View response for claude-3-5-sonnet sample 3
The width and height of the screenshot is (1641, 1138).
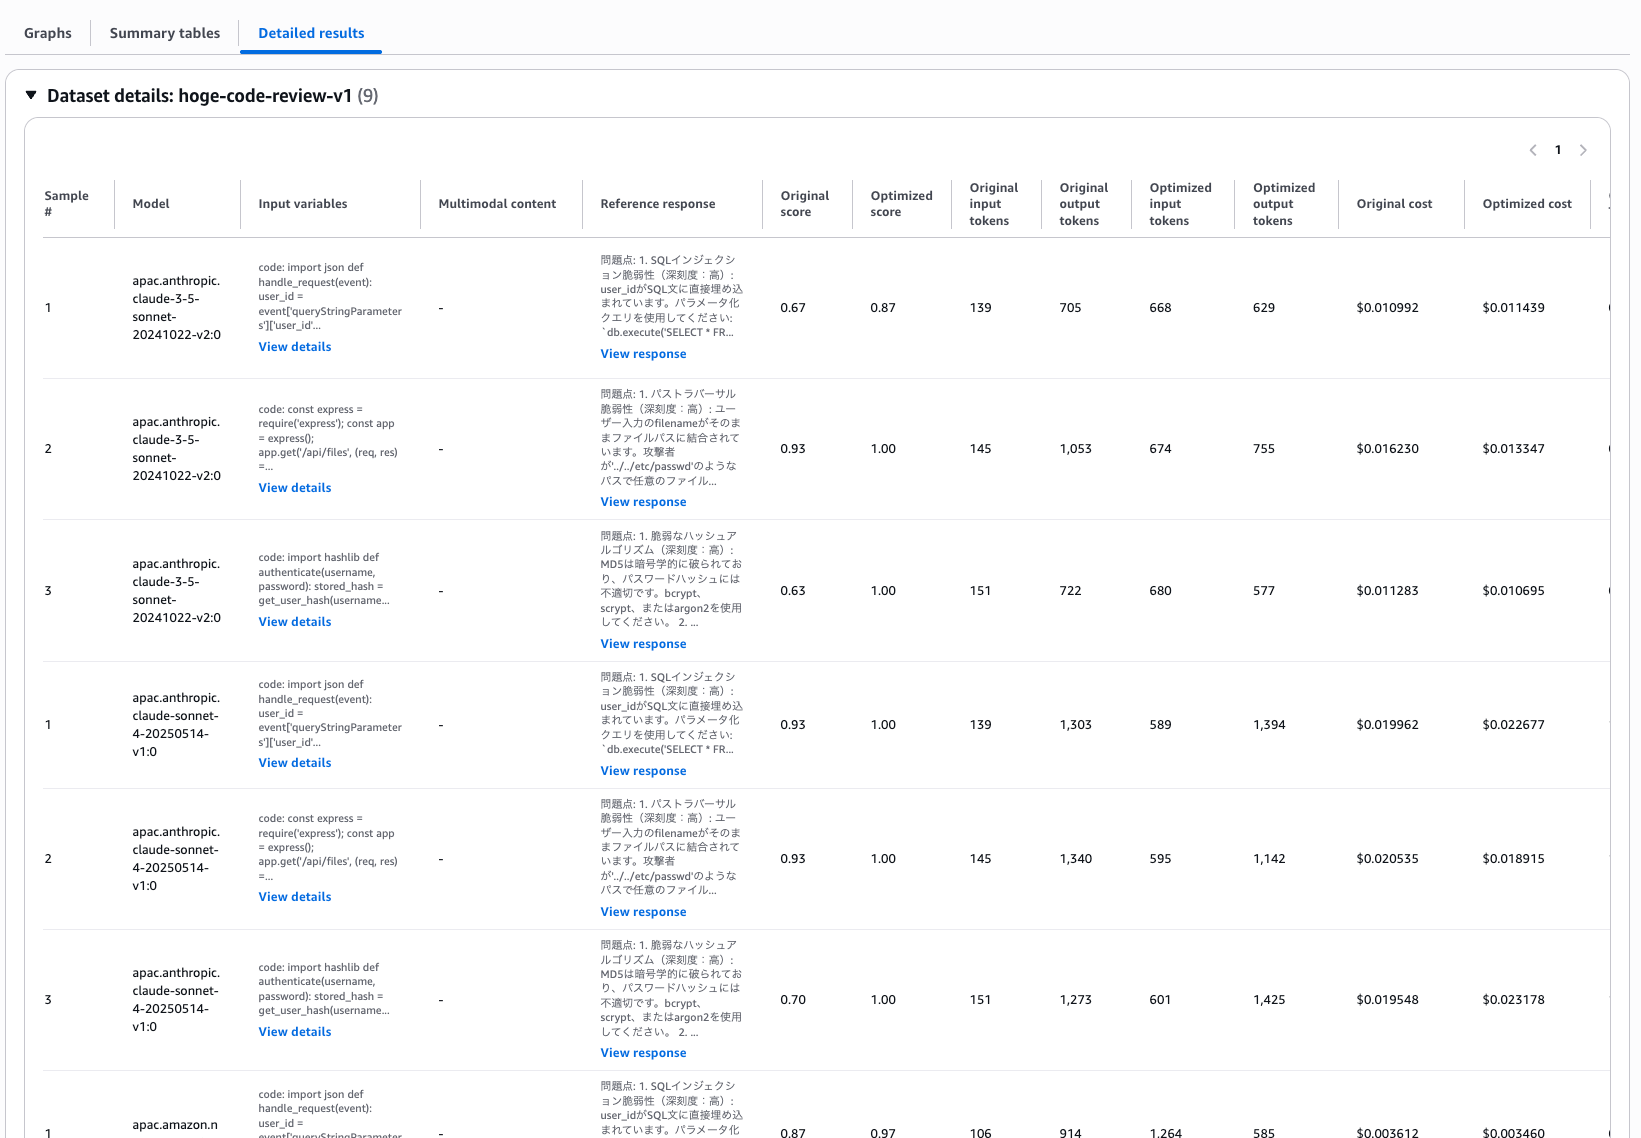tap(643, 644)
